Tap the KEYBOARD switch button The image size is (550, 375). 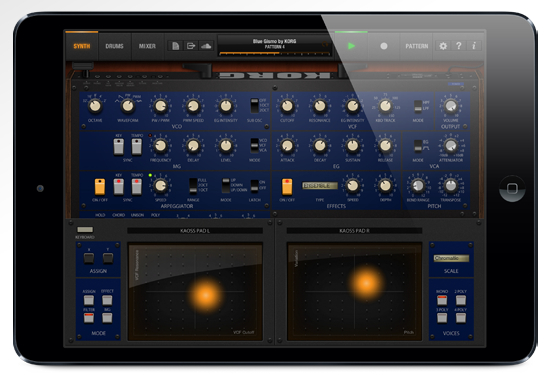[x=85, y=229]
